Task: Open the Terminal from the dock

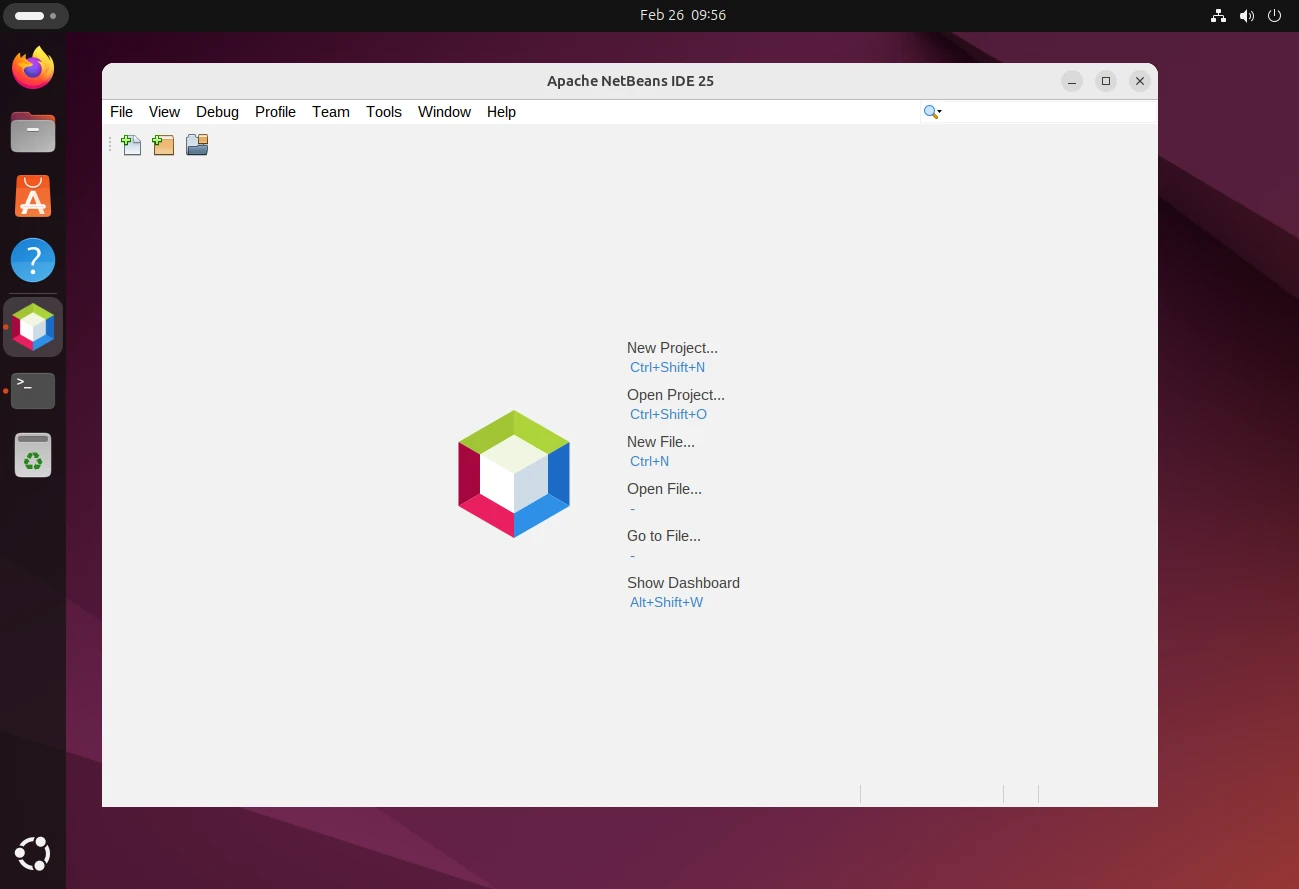Action: [33, 390]
